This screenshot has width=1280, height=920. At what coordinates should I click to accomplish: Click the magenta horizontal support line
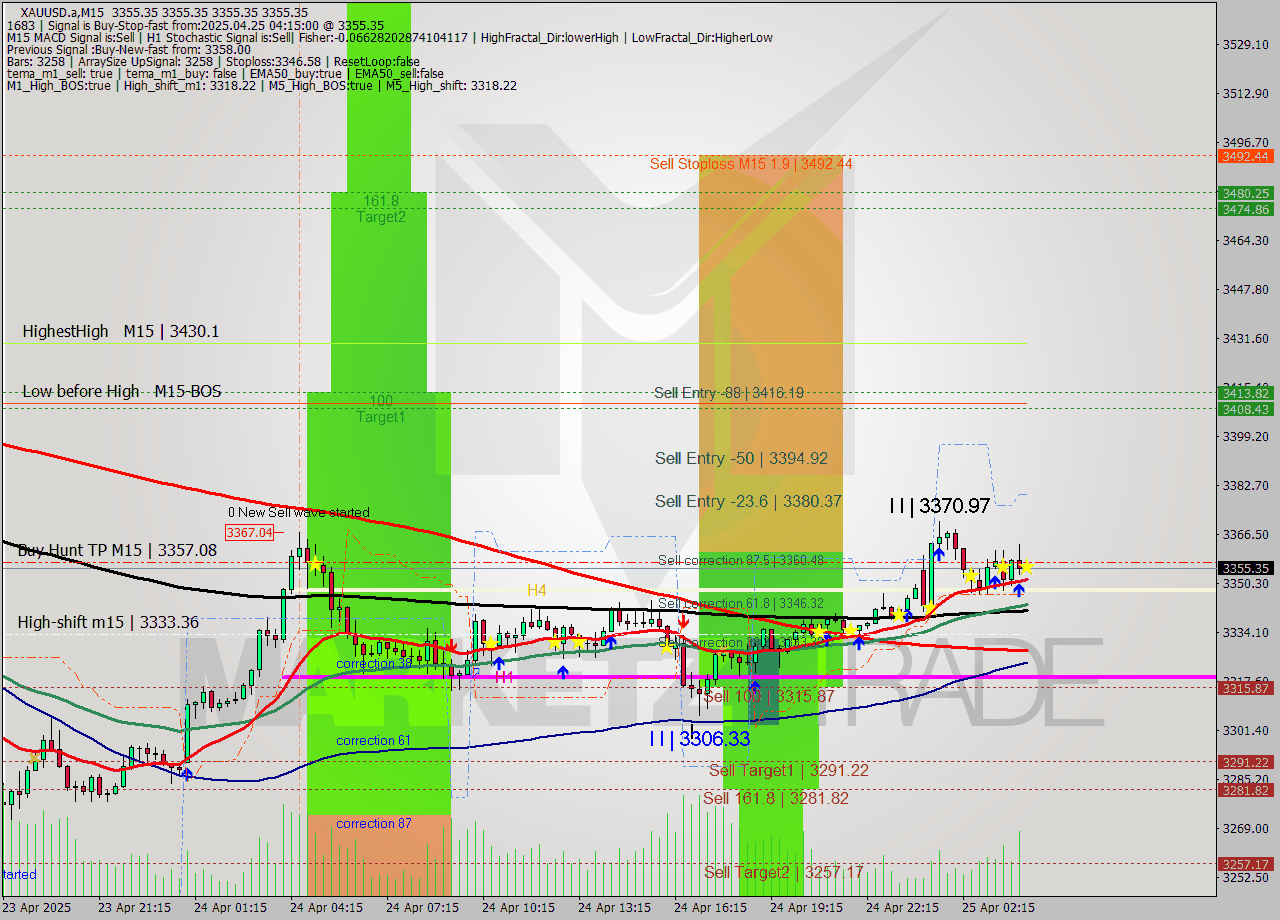point(600,679)
